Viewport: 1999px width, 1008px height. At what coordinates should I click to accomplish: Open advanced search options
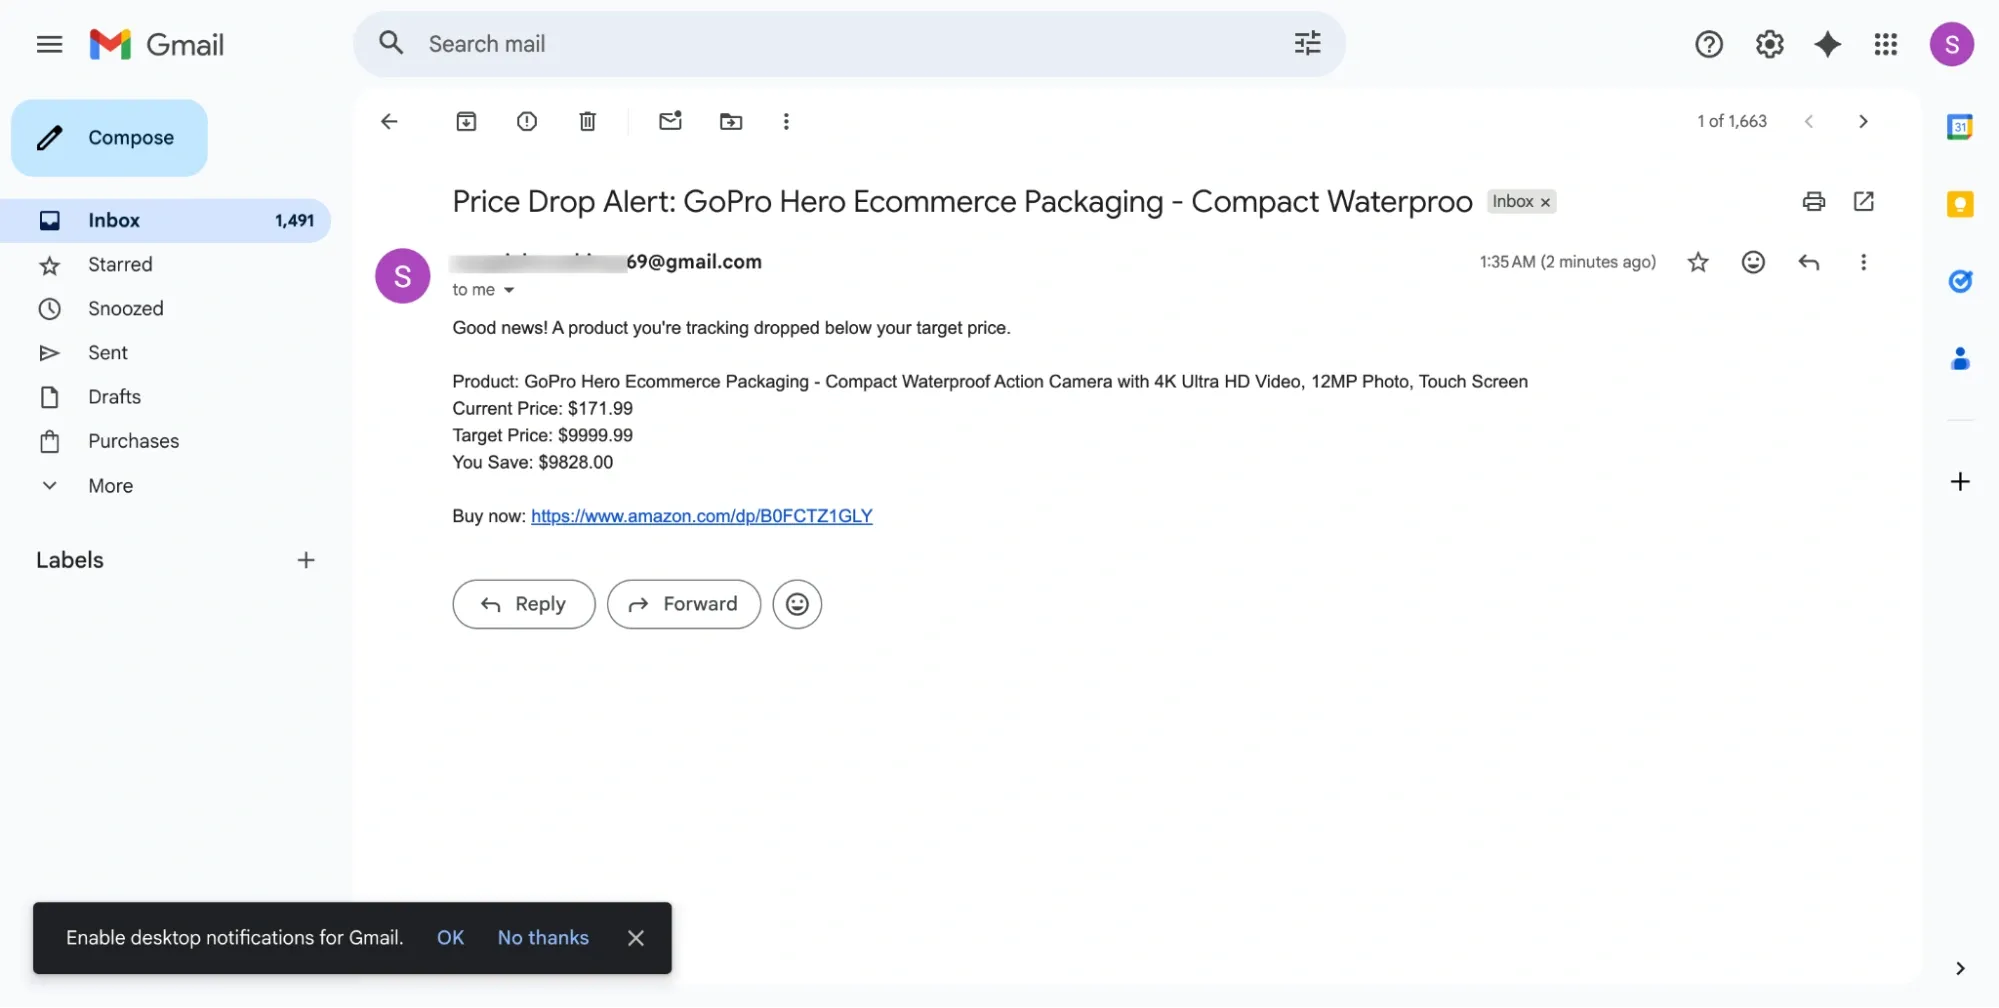coord(1306,43)
